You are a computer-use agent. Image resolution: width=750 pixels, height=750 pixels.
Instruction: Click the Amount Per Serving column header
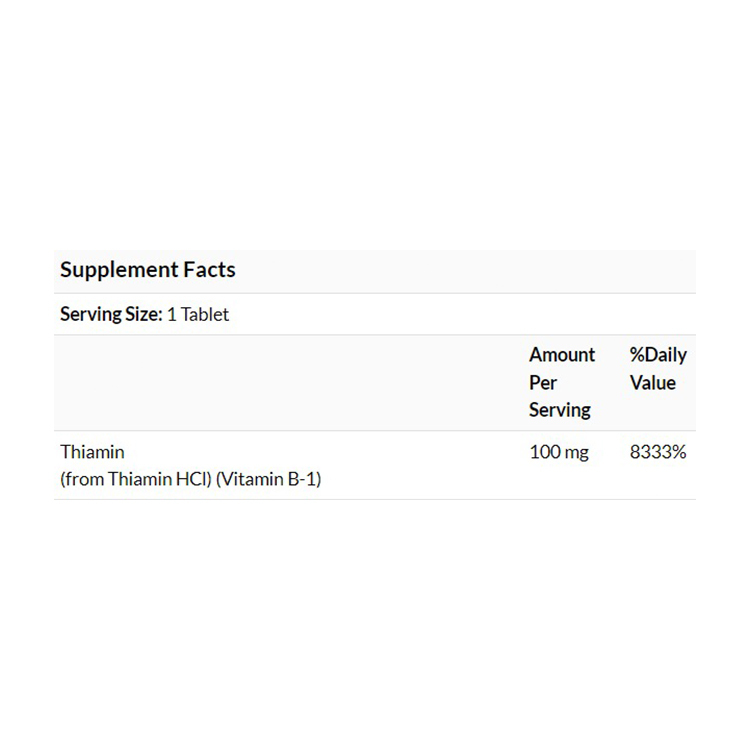tap(562, 382)
